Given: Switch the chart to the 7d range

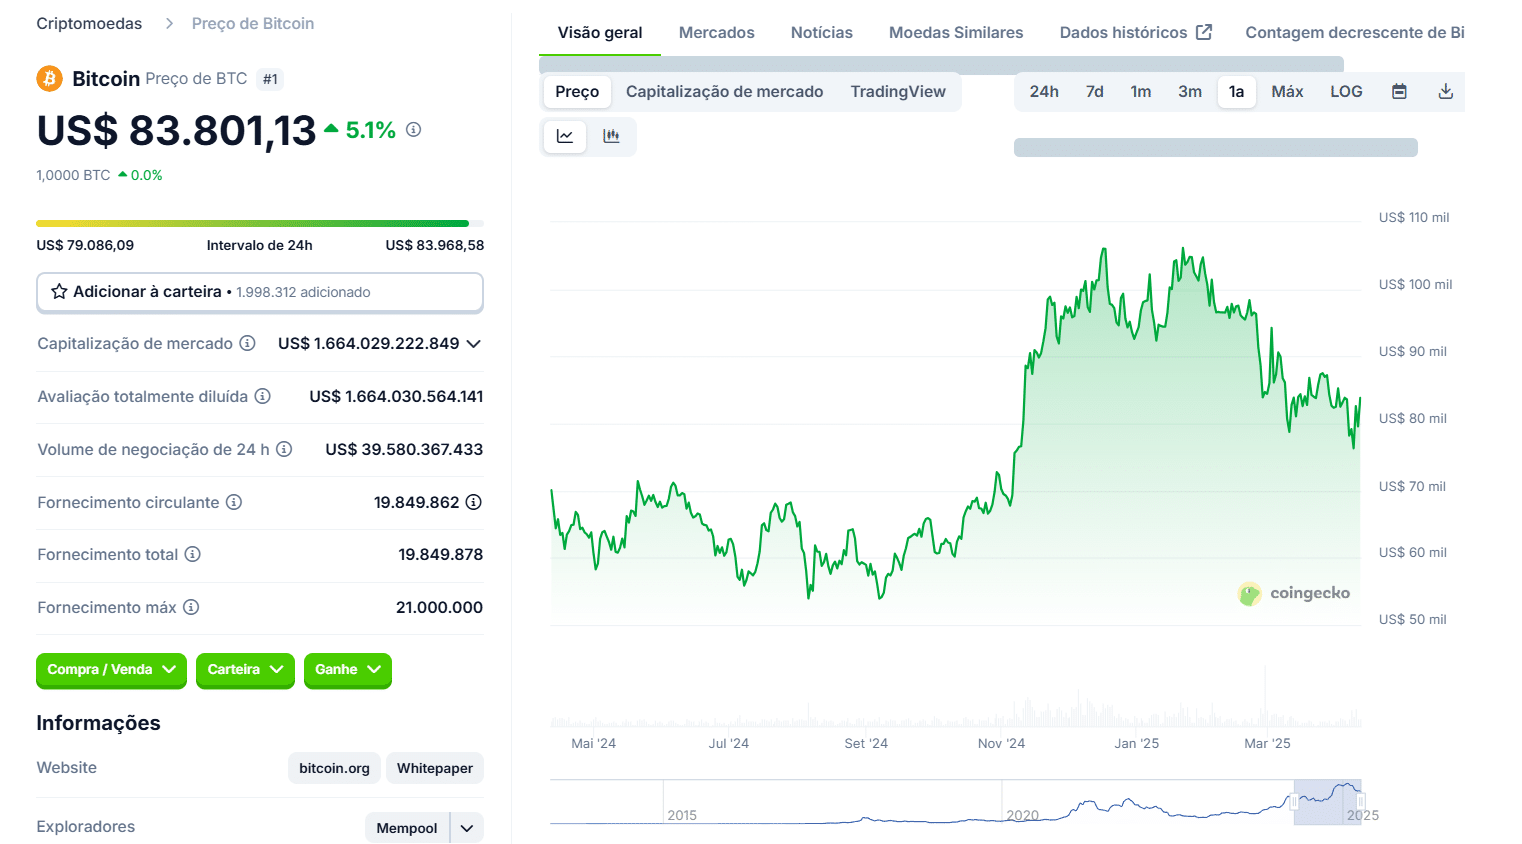Looking at the screenshot, I should pyautogui.click(x=1094, y=91).
